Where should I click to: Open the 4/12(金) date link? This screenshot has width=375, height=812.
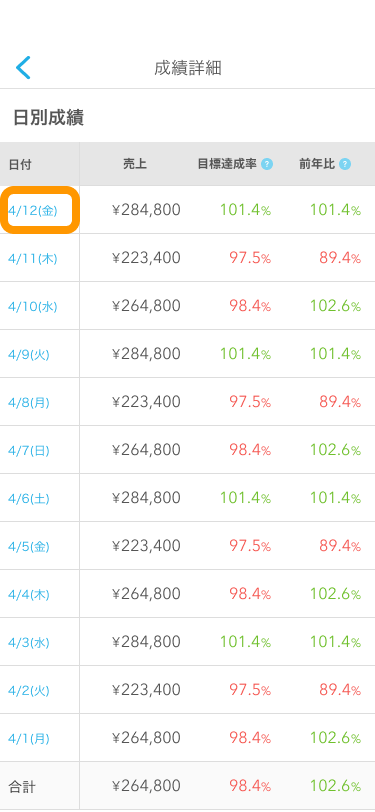(33, 211)
